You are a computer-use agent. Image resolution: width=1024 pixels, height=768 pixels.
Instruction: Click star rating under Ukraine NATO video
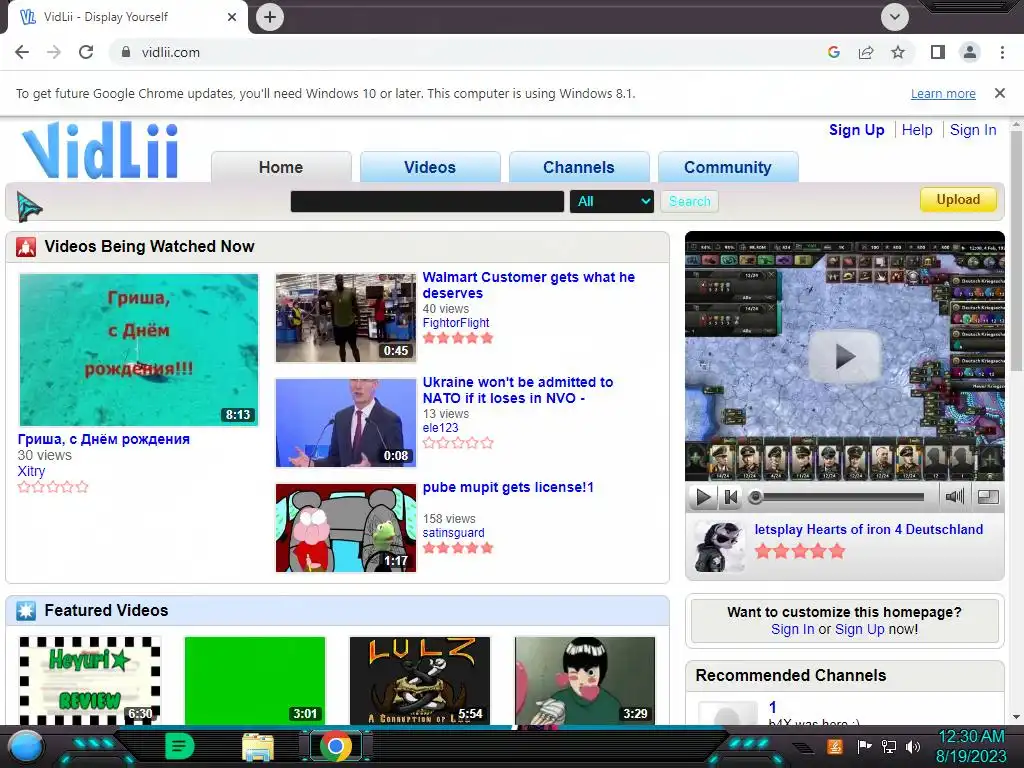tap(458, 443)
